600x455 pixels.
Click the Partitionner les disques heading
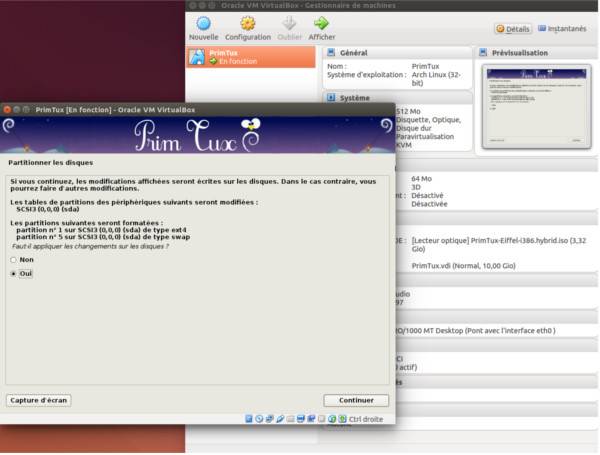click(x=51, y=163)
